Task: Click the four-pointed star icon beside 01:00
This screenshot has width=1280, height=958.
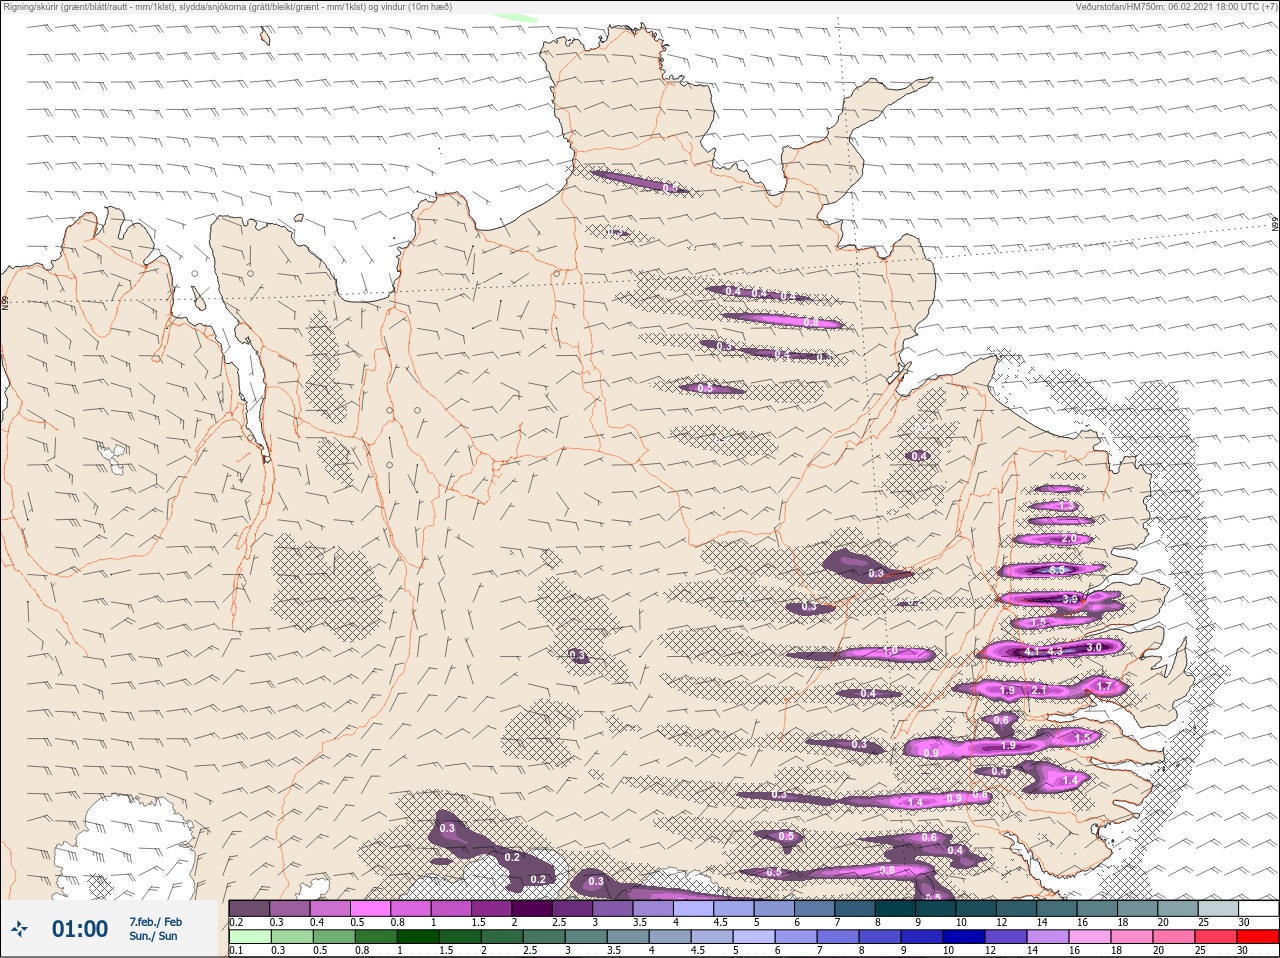Action: [x=20, y=929]
